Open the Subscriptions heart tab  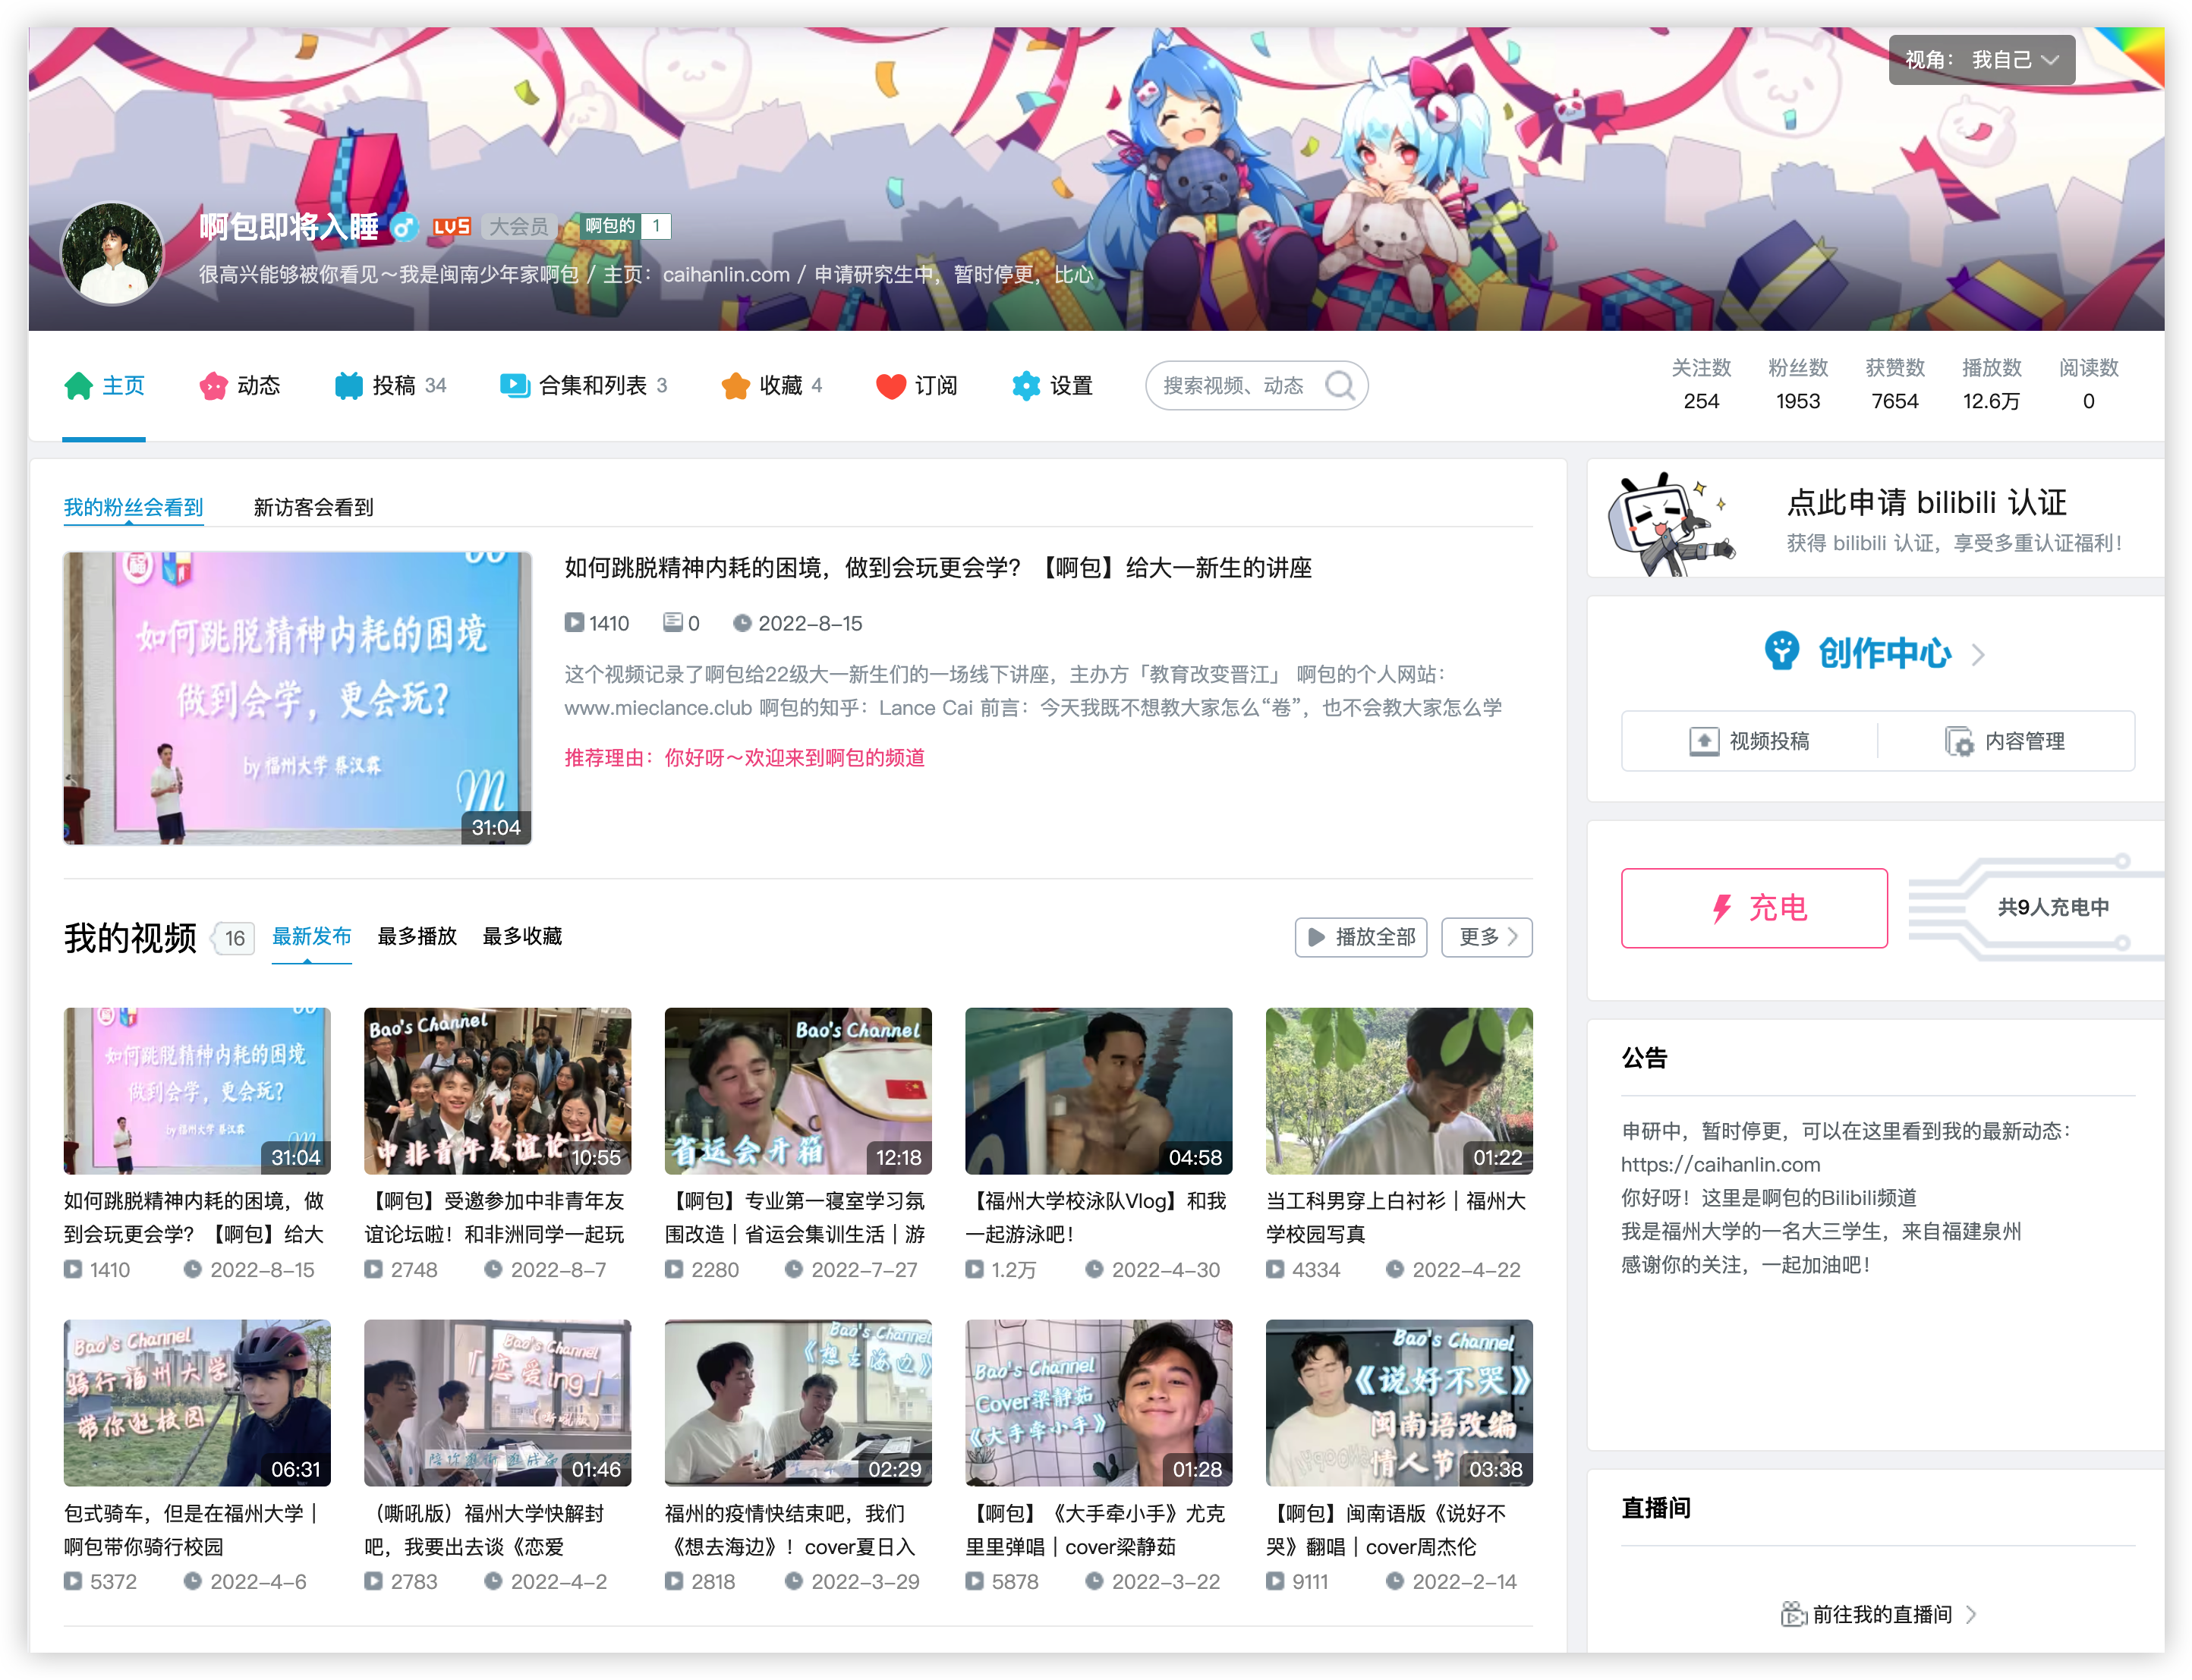point(891,385)
